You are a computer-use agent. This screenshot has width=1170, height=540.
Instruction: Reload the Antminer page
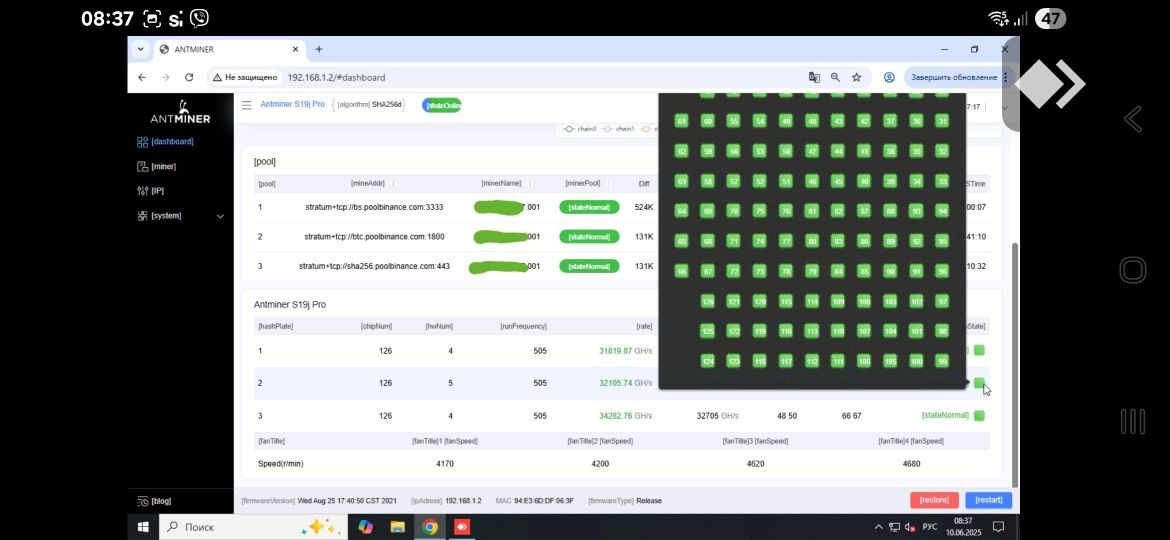[189, 77]
